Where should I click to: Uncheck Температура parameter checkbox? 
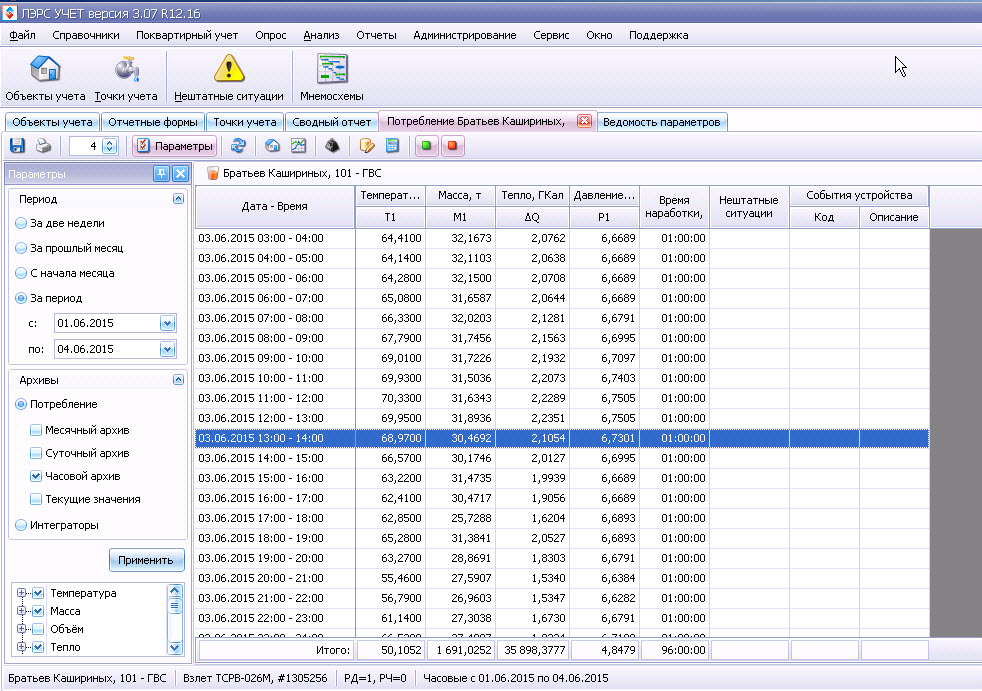tap(38, 593)
